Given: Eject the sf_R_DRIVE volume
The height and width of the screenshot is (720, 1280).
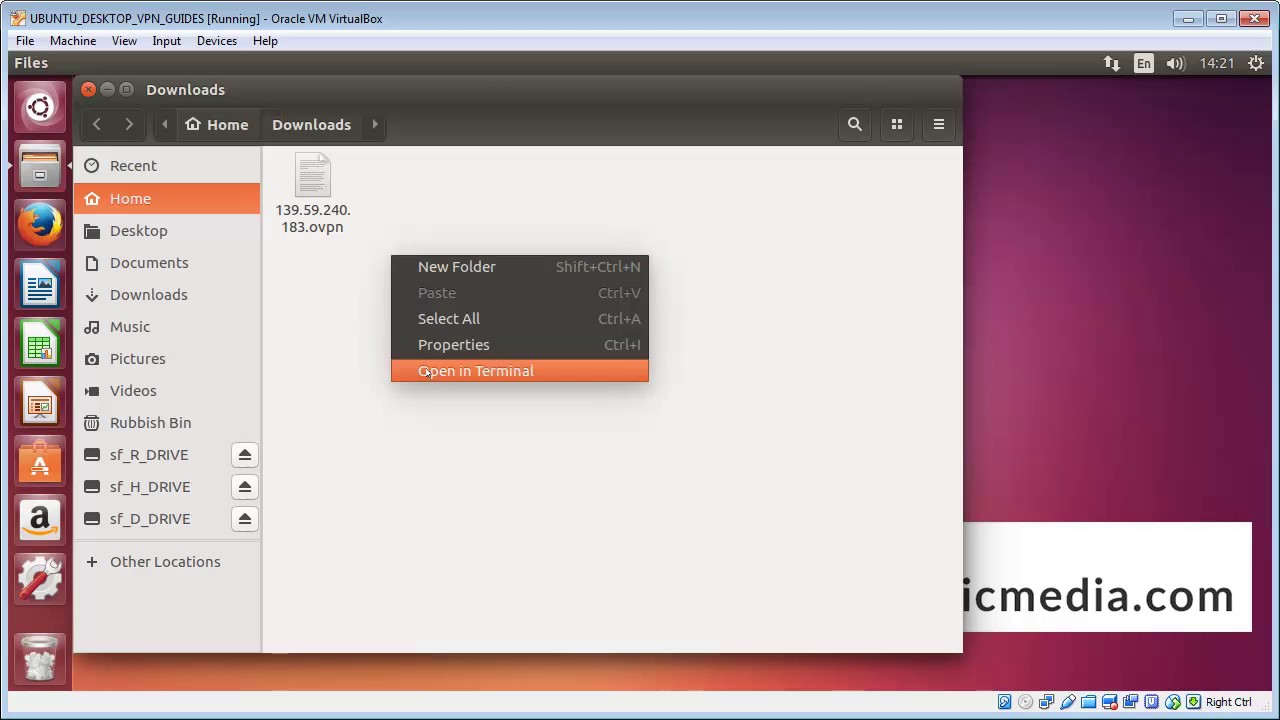Looking at the screenshot, I should pos(244,455).
